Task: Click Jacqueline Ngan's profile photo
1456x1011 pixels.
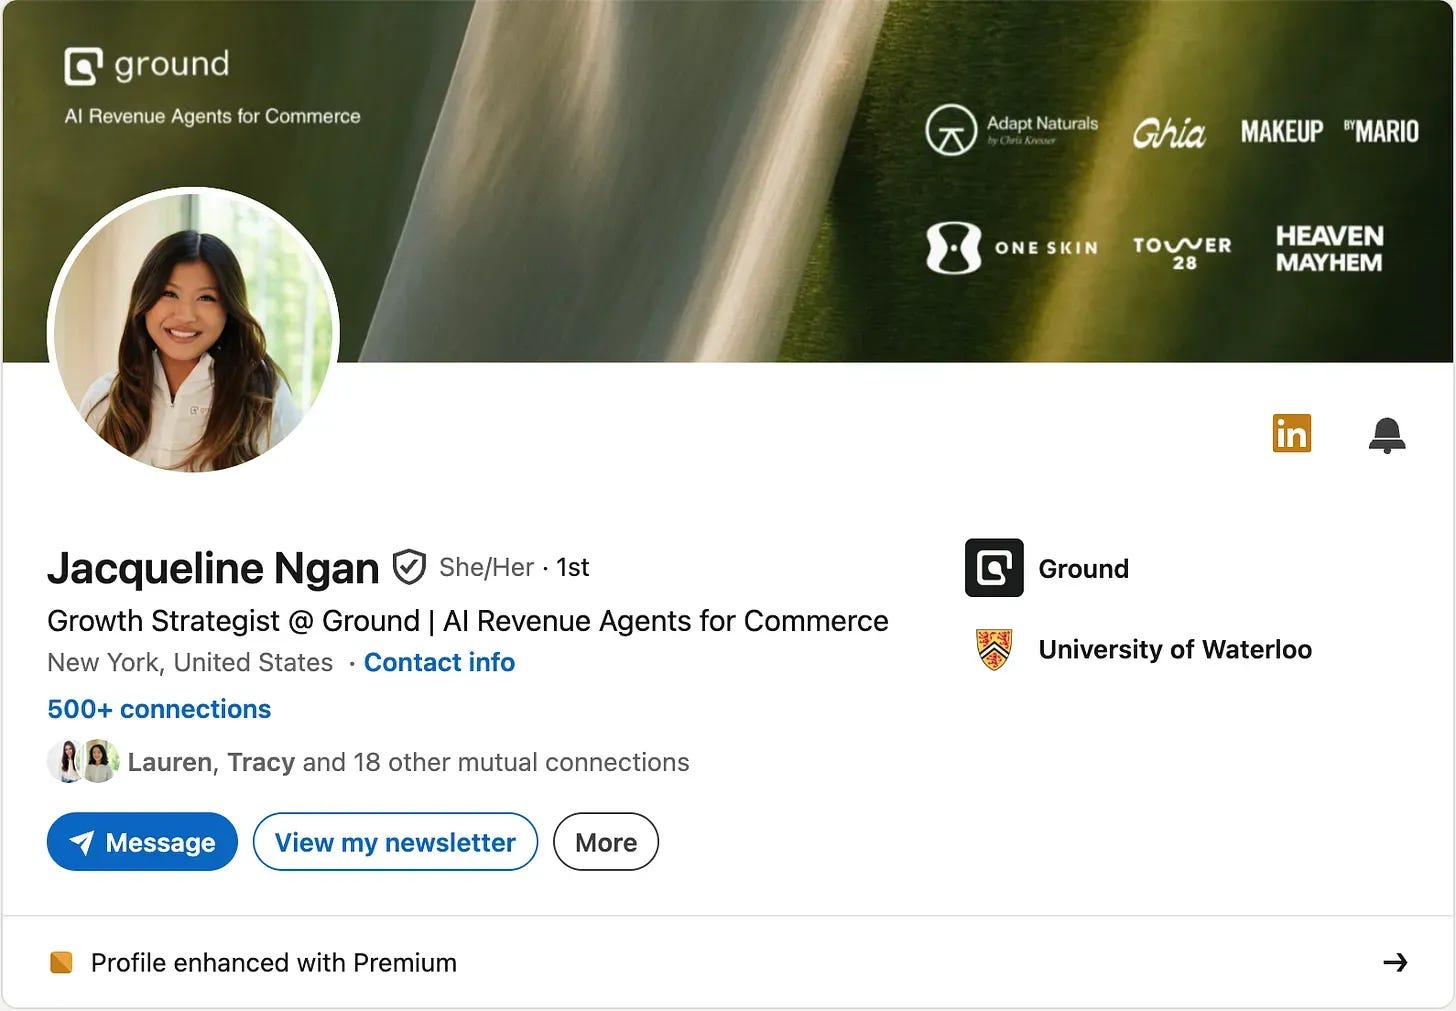Action: pos(194,332)
